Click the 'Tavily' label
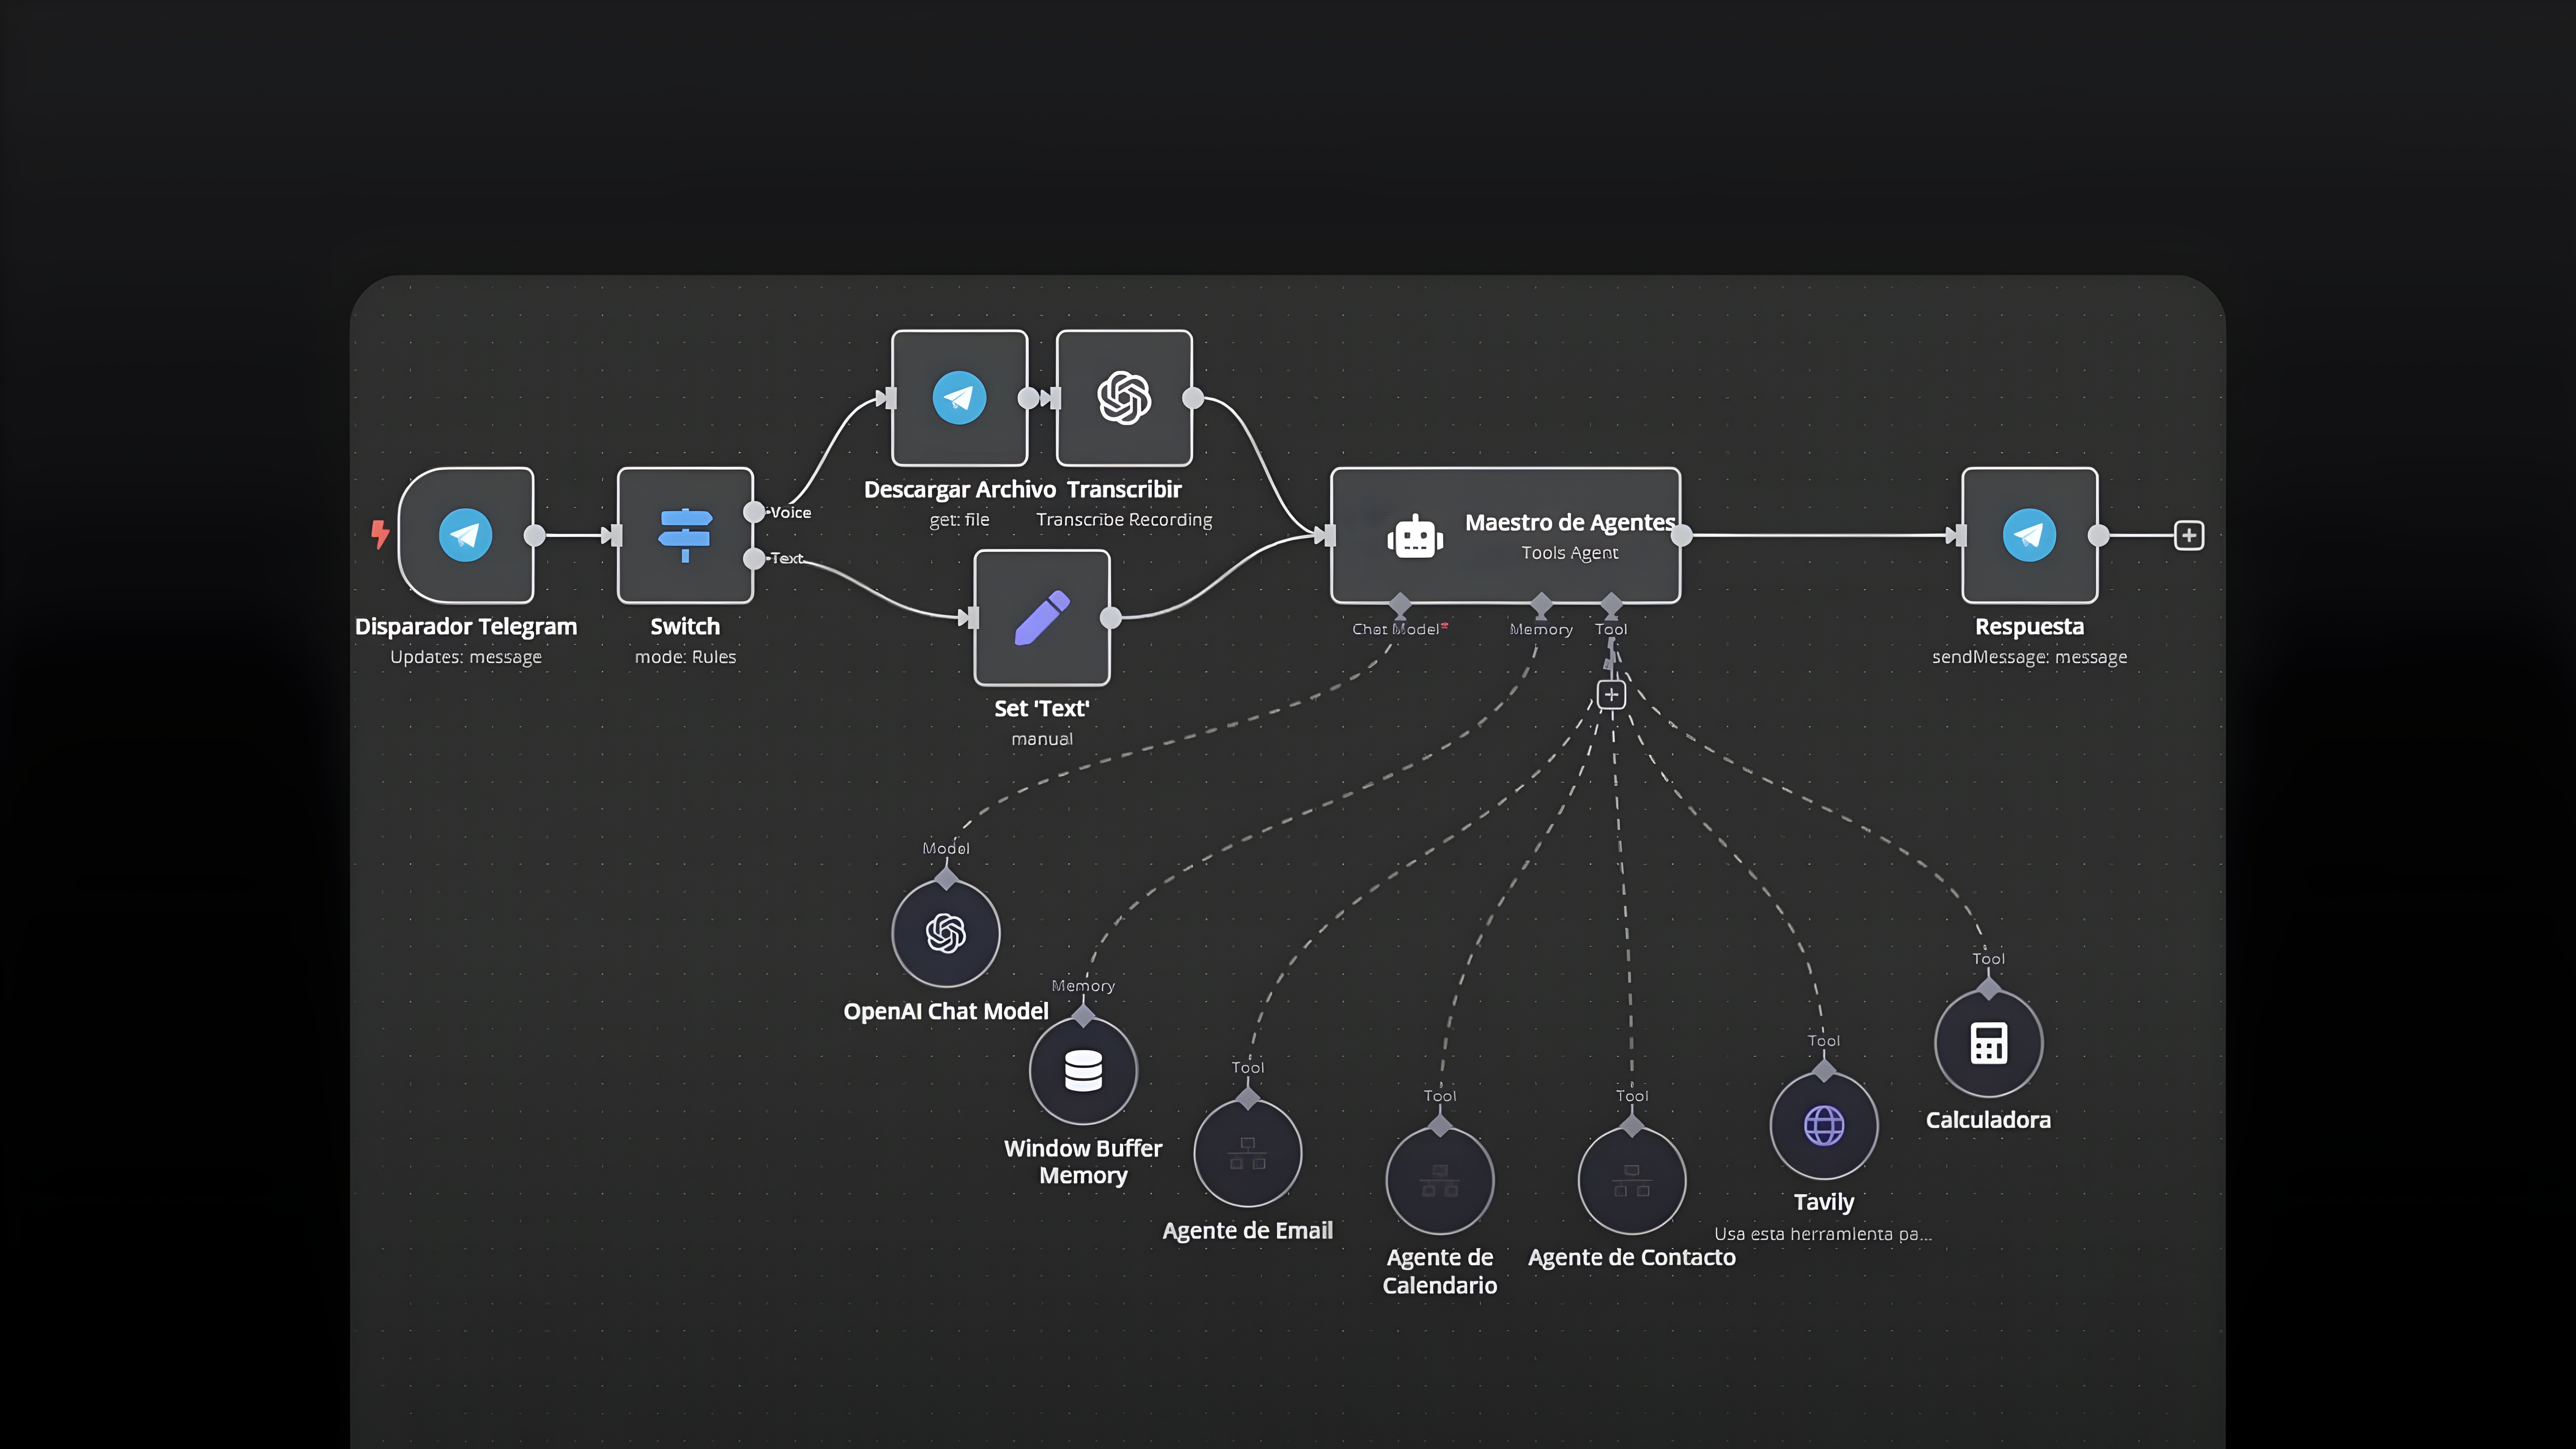 (x=1824, y=1202)
